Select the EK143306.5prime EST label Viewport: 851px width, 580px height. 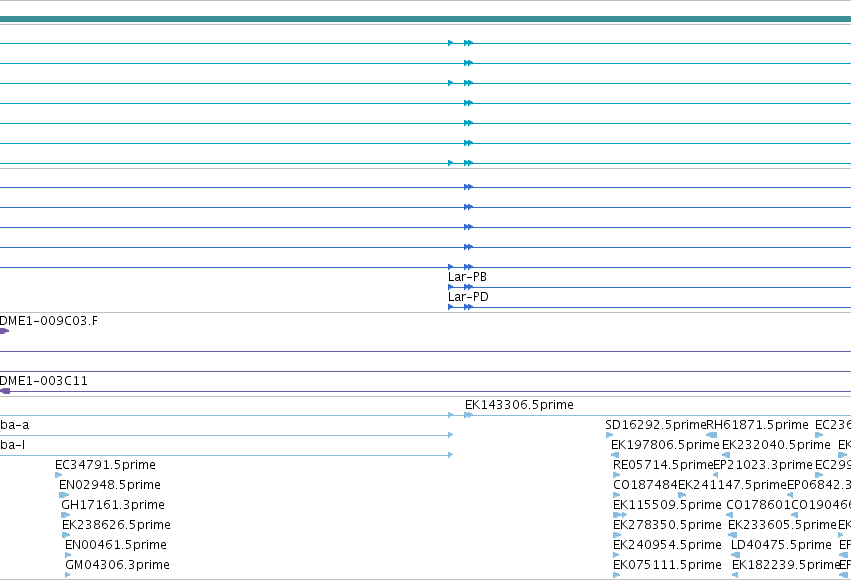coord(519,405)
